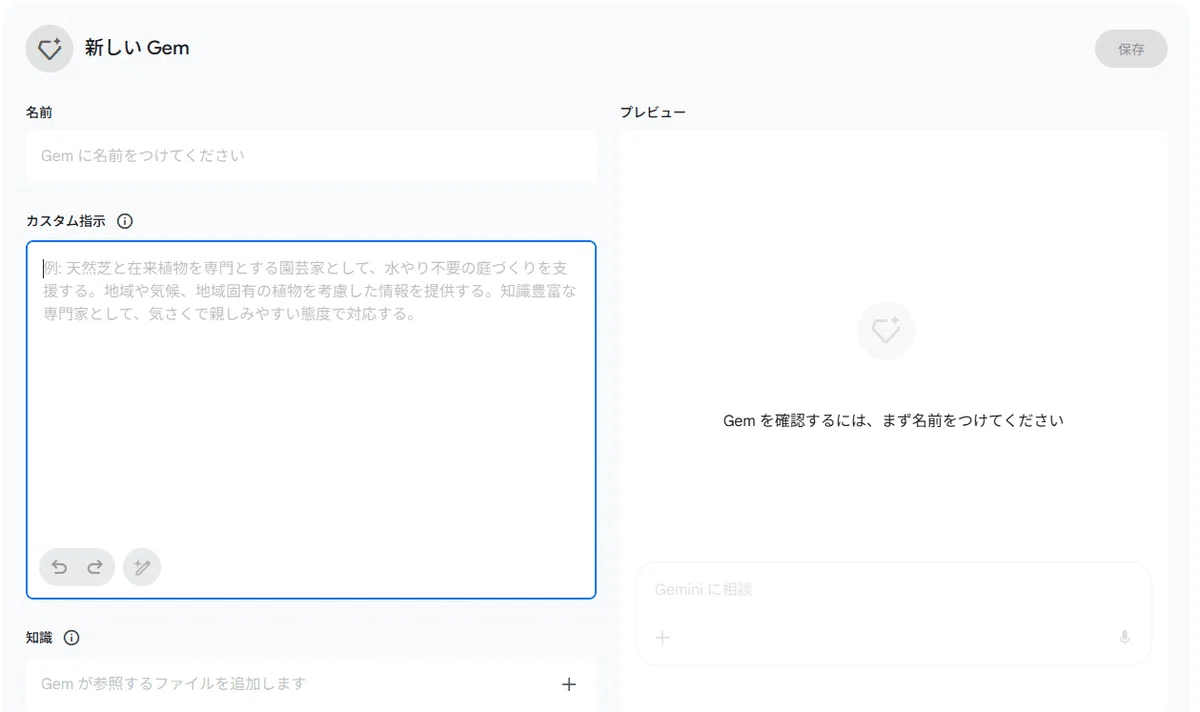
Task: Click inside the カスタム指示 instructions text area
Action: [311, 420]
